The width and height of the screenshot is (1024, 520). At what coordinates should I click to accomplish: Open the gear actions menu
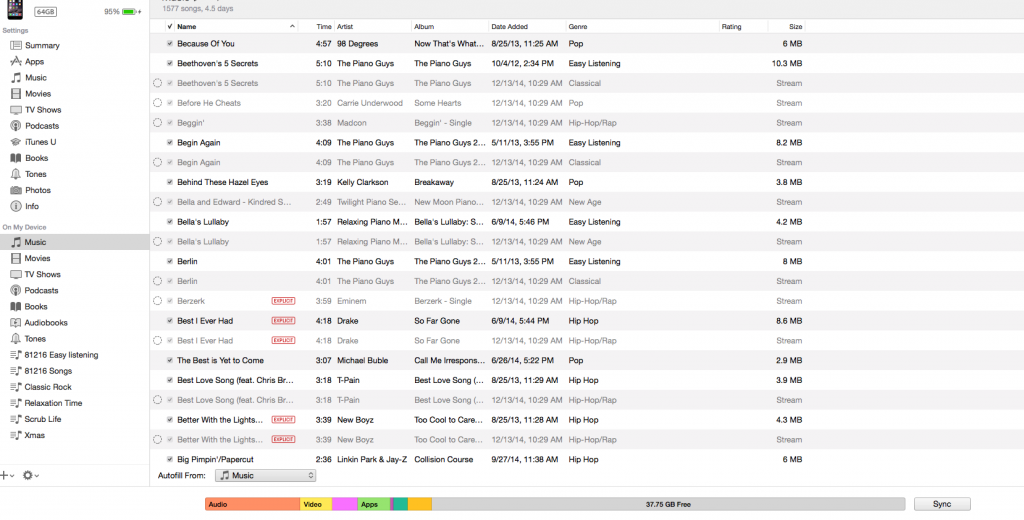coord(30,476)
